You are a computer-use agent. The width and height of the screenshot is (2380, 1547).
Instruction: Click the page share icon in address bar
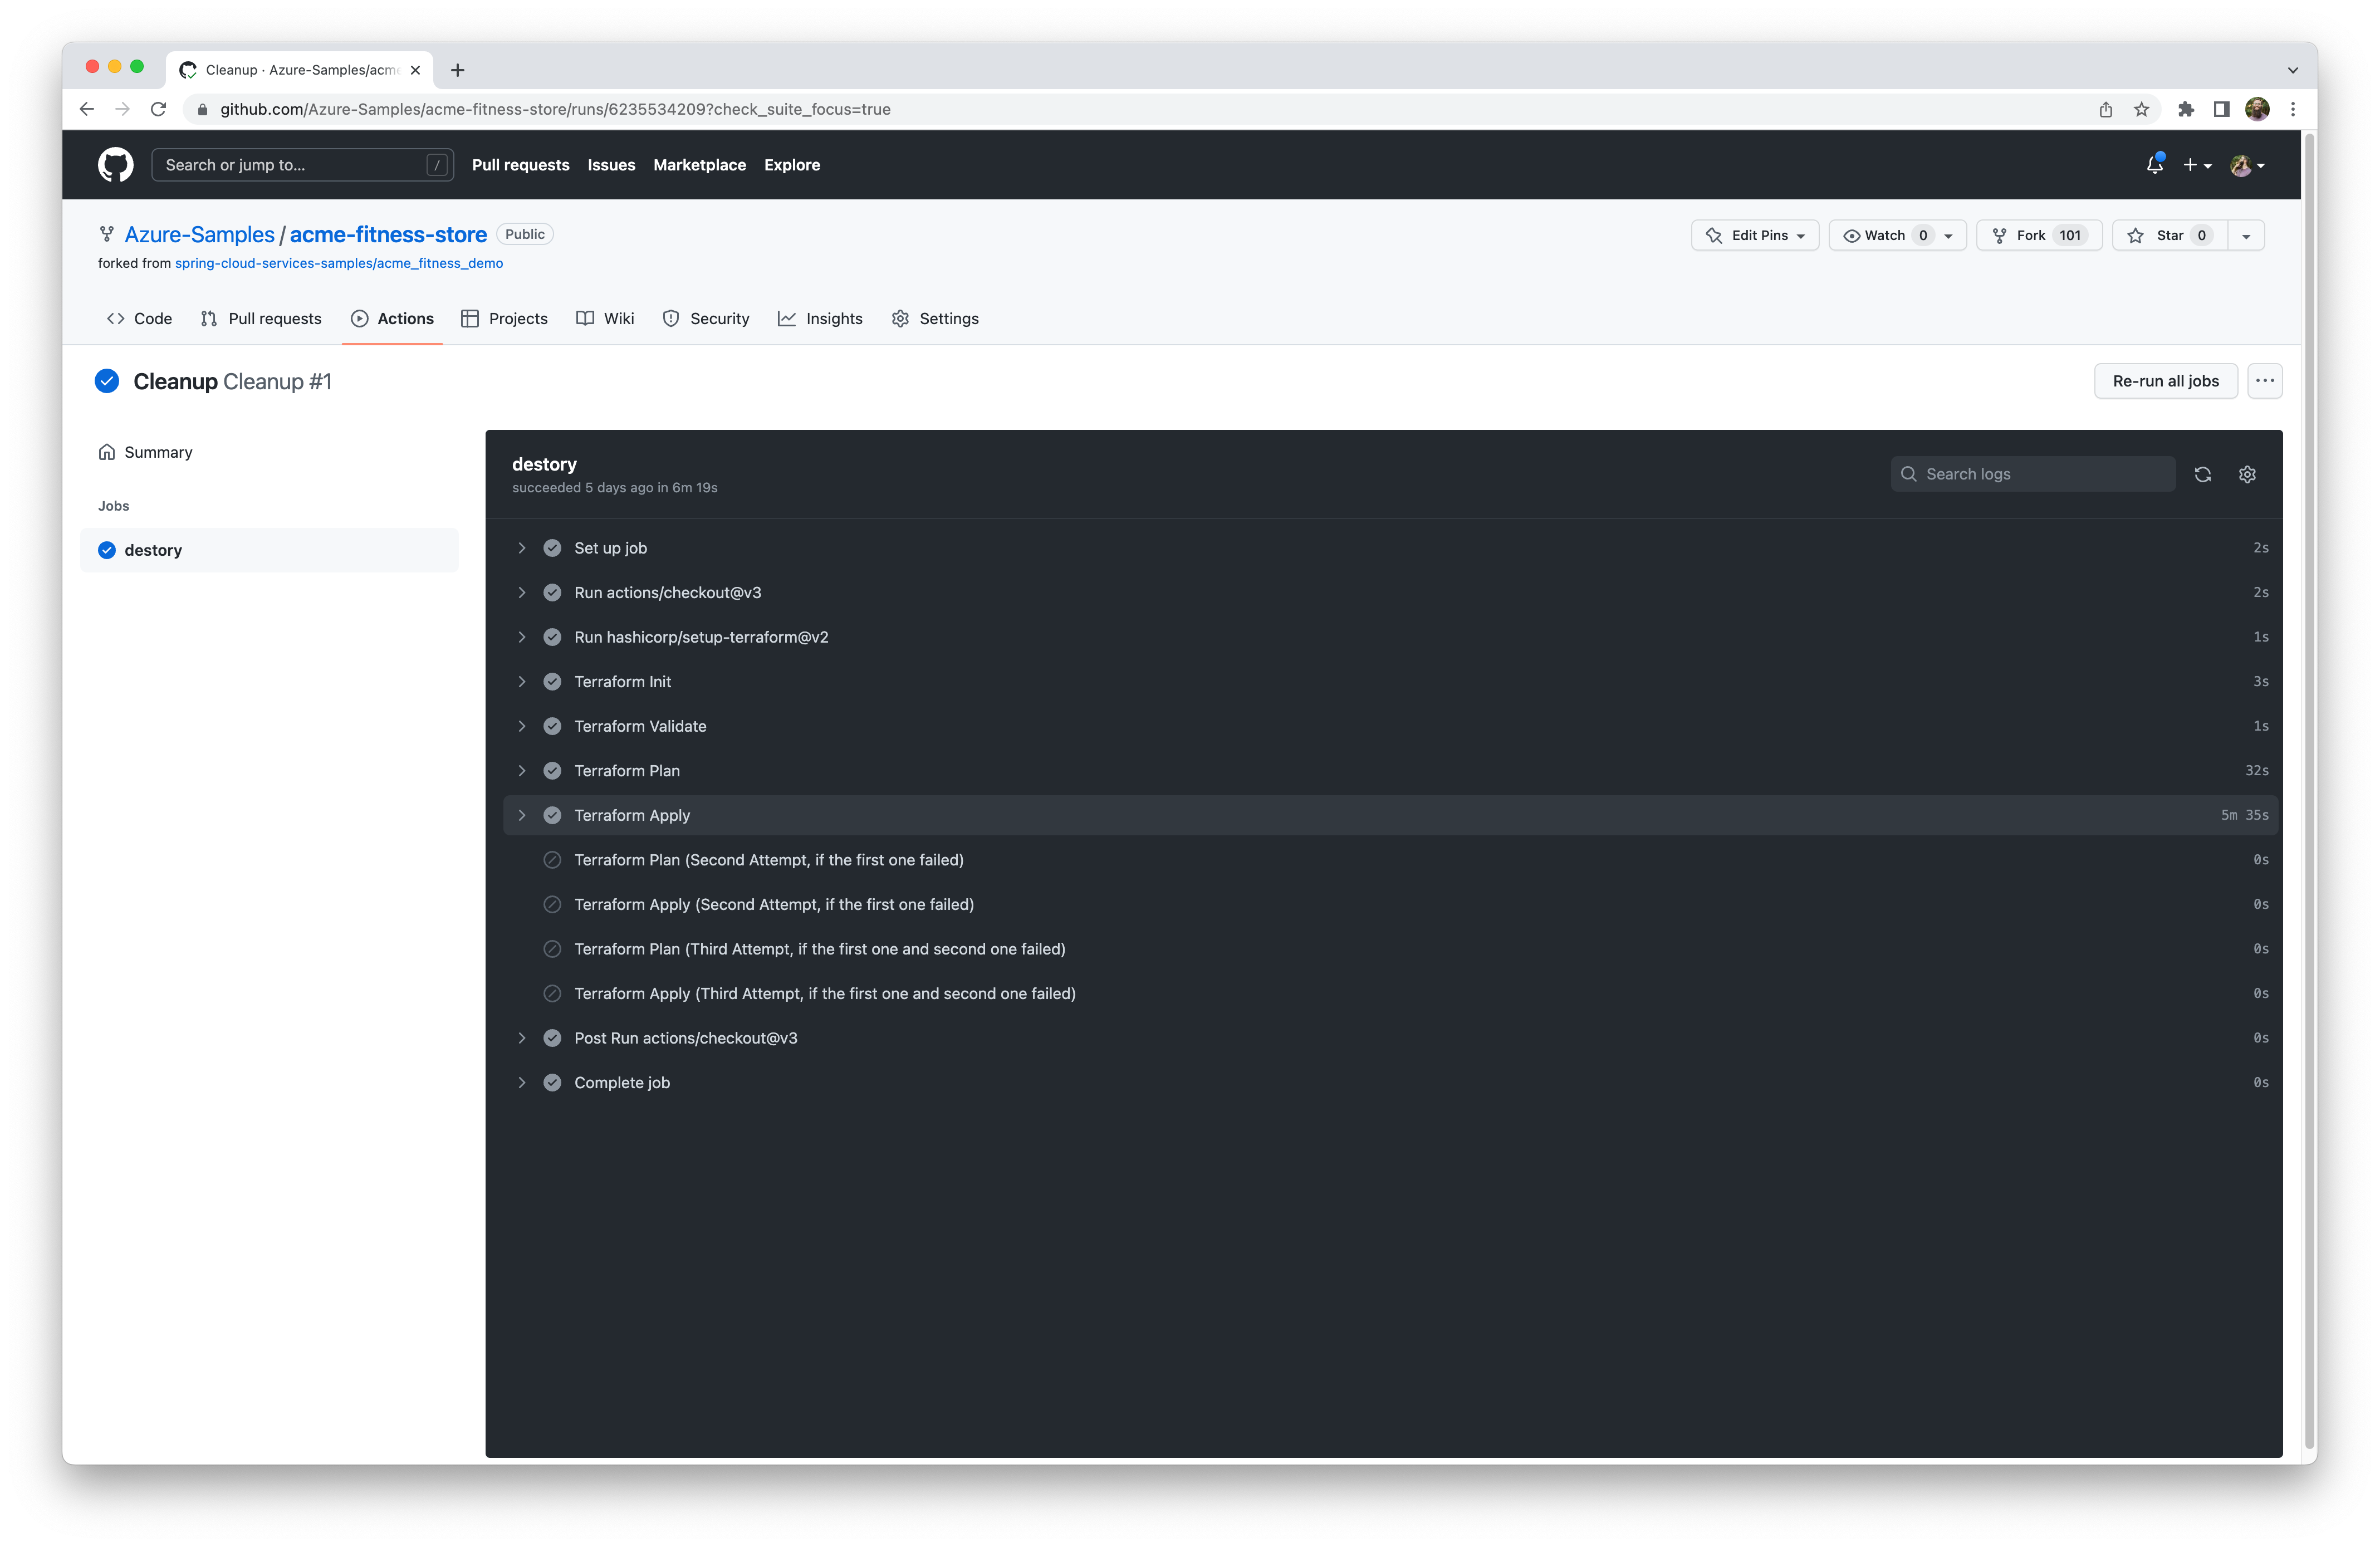tap(2105, 109)
